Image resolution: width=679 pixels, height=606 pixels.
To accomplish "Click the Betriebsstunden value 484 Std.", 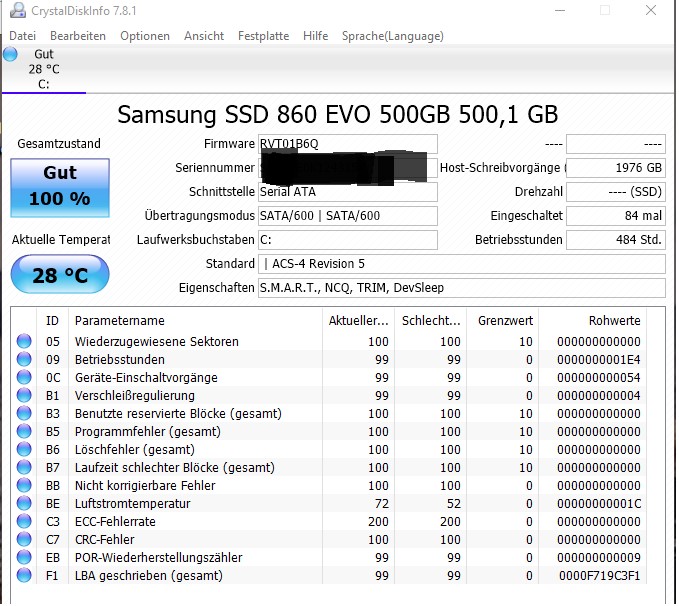I will coord(616,240).
